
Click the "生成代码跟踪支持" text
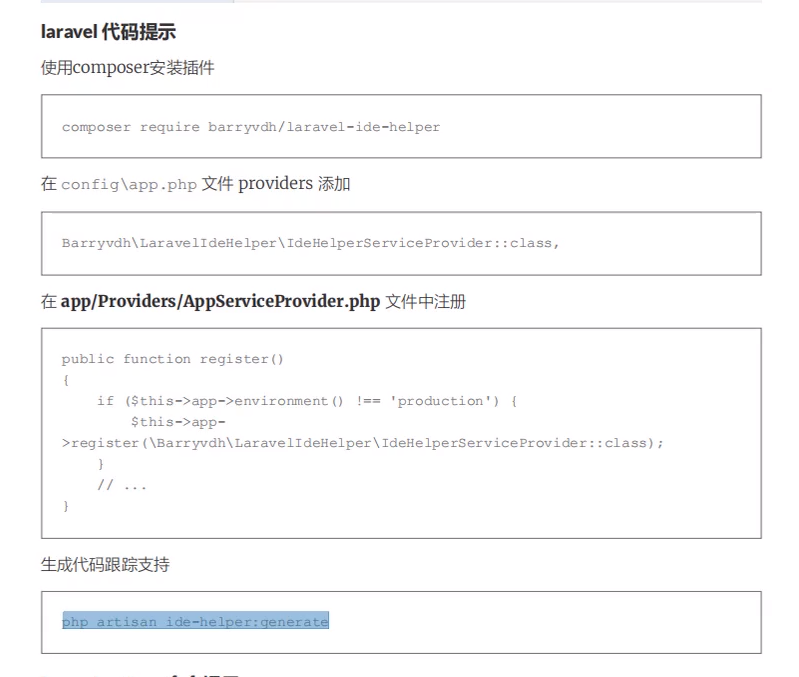click(105, 565)
